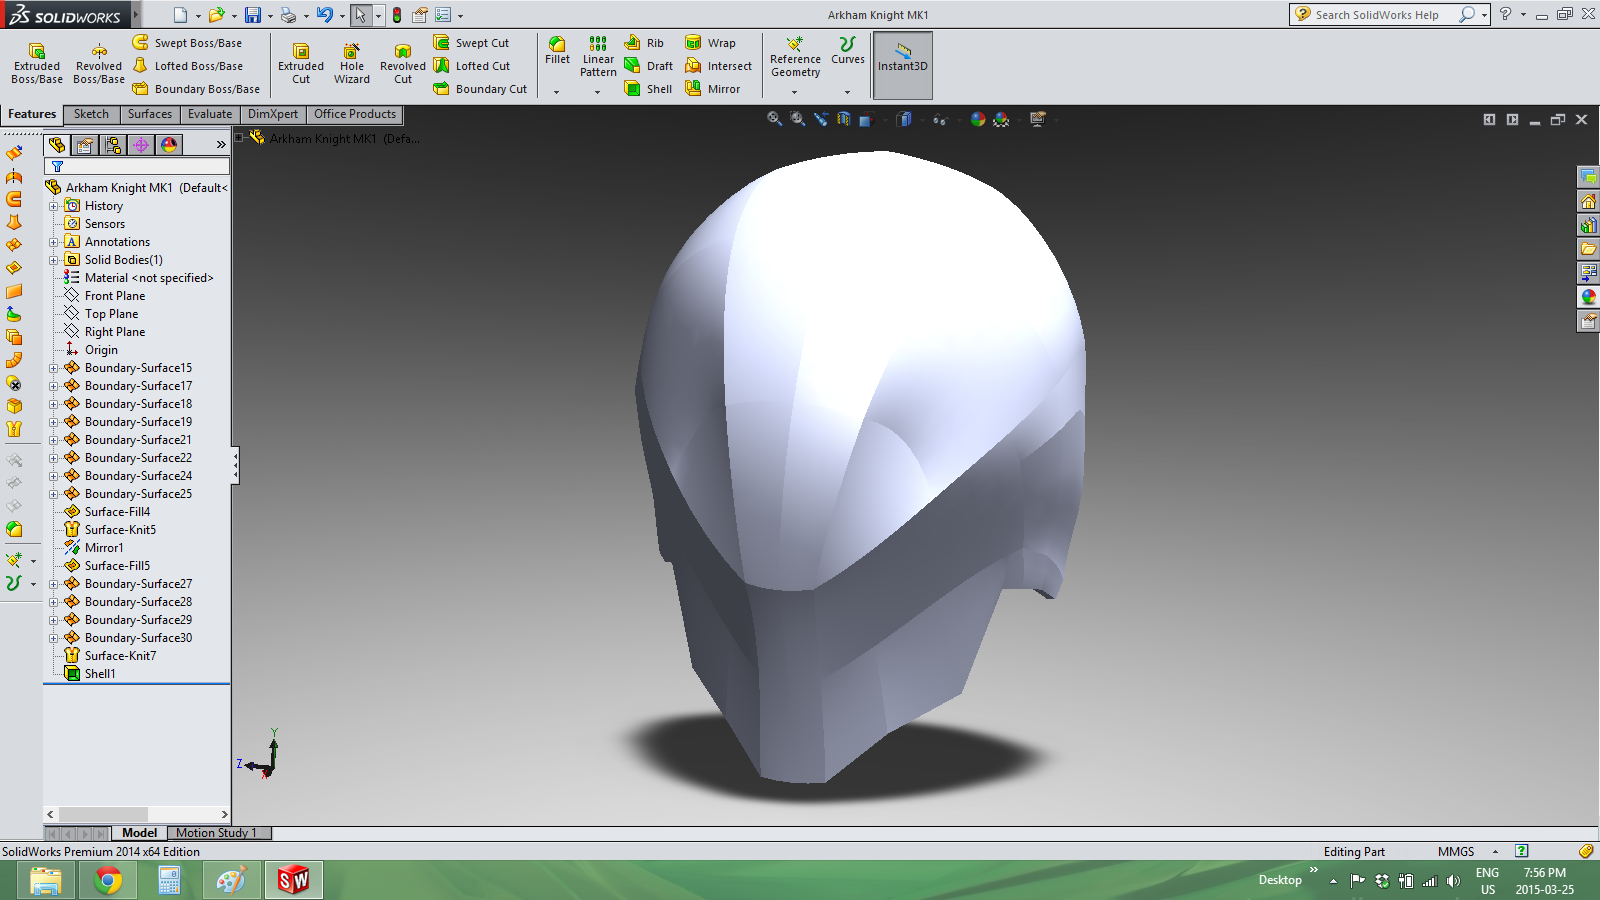Click the Search SolidWorks Help field
This screenshot has height=900, width=1600.
1380,15
